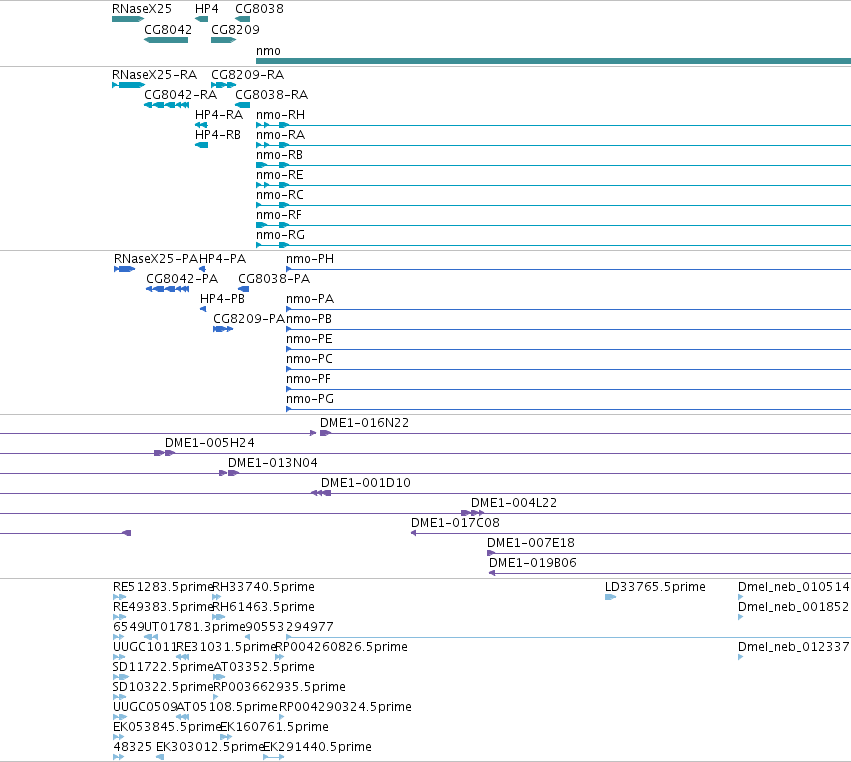Click the DME1-005H24 clone label

tap(209, 443)
